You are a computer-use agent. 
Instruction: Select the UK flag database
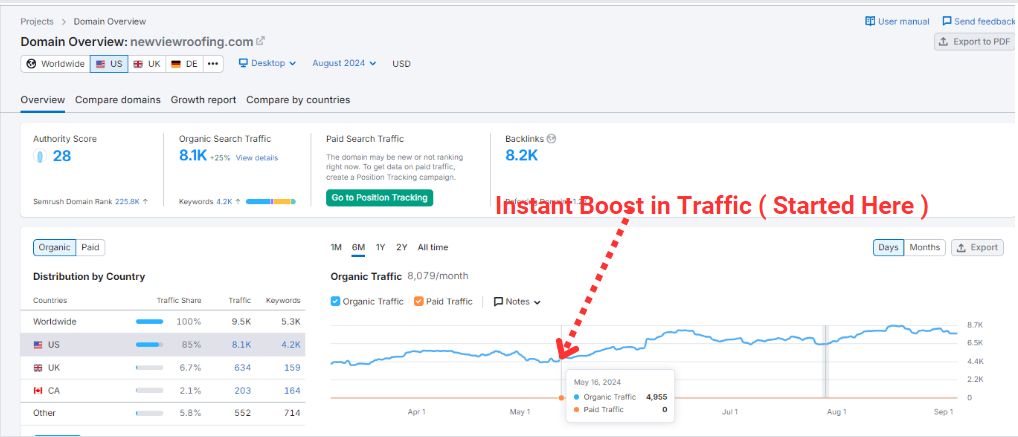point(146,64)
